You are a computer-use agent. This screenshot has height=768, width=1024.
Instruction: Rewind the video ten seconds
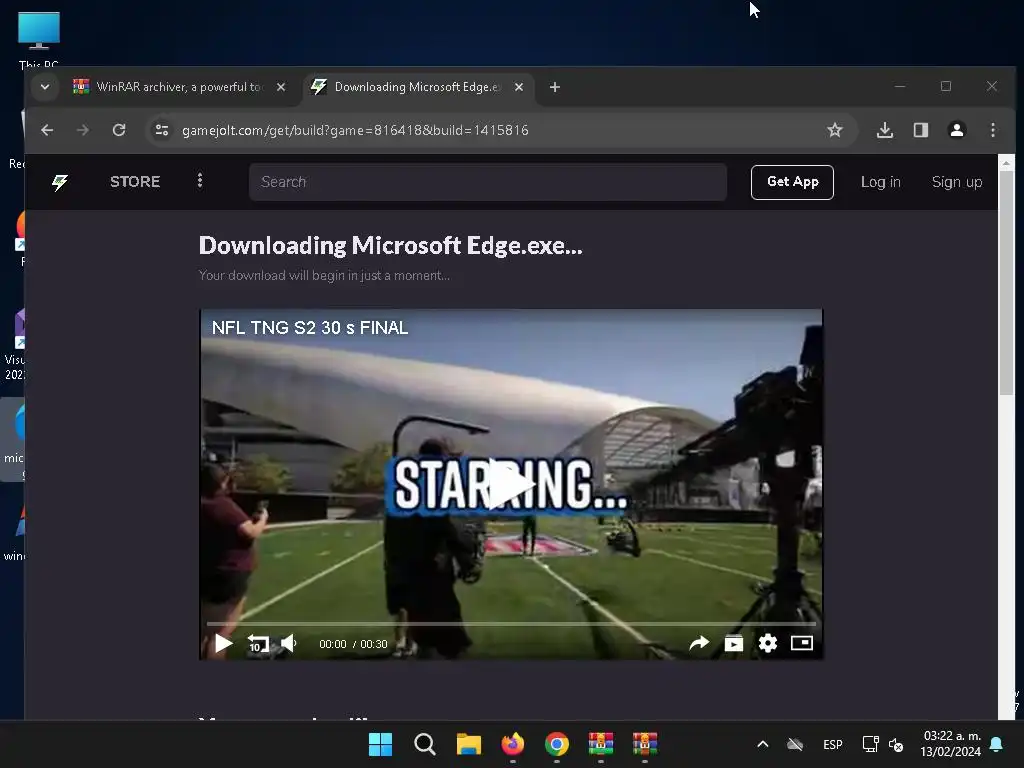coord(258,644)
